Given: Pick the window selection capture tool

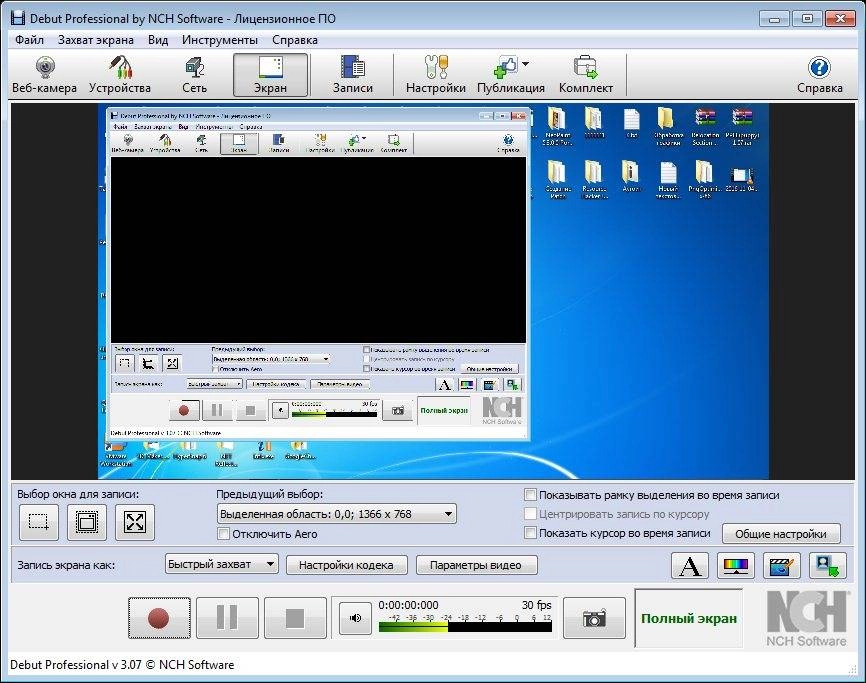Looking at the screenshot, I should [x=87, y=522].
